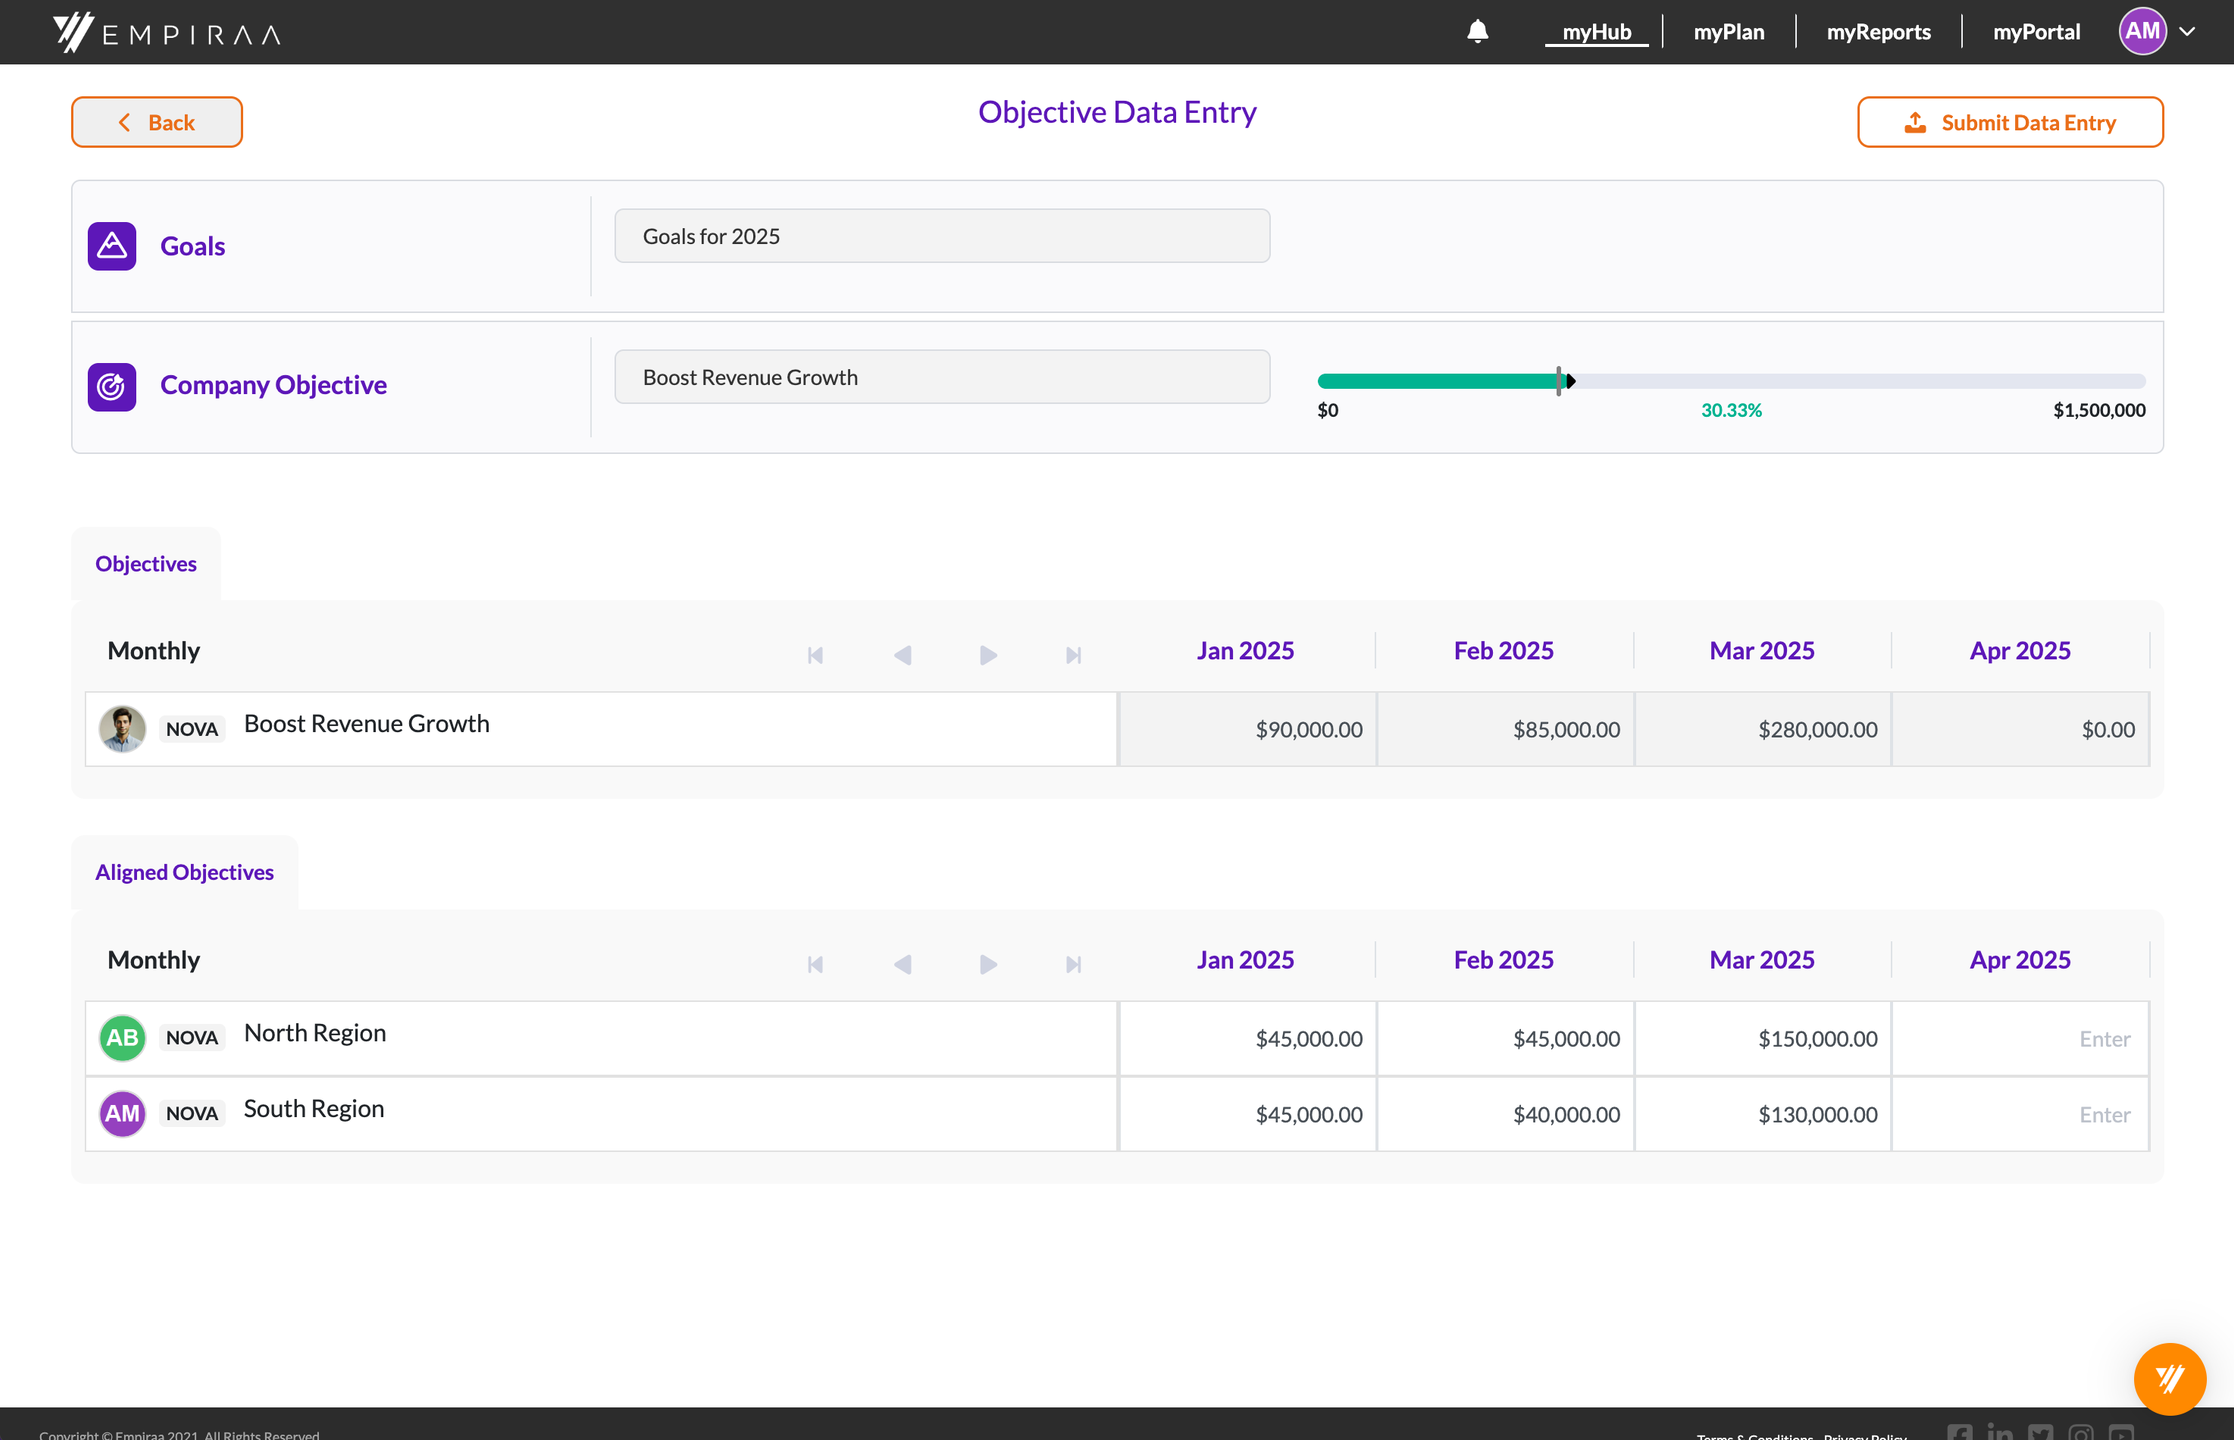Click the Empiraa logo in header
This screenshot has height=1440, width=2234.
(167, 33)
